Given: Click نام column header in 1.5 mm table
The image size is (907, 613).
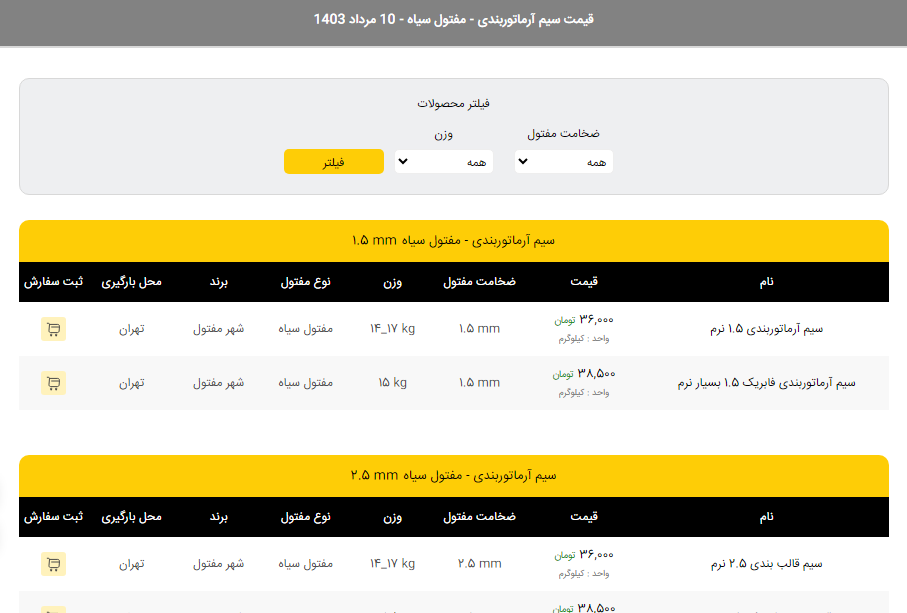Looking at the screenshot, I should (766, 282).
